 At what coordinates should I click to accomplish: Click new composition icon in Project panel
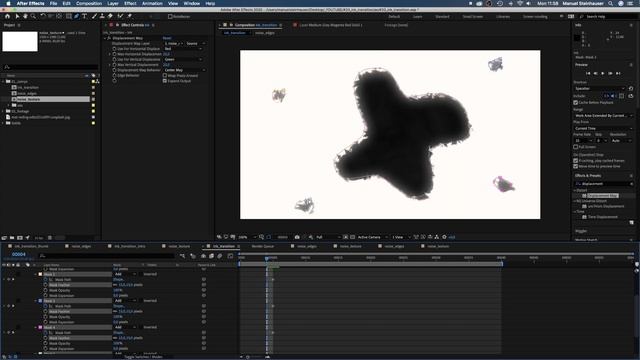(x=20, y=238)
